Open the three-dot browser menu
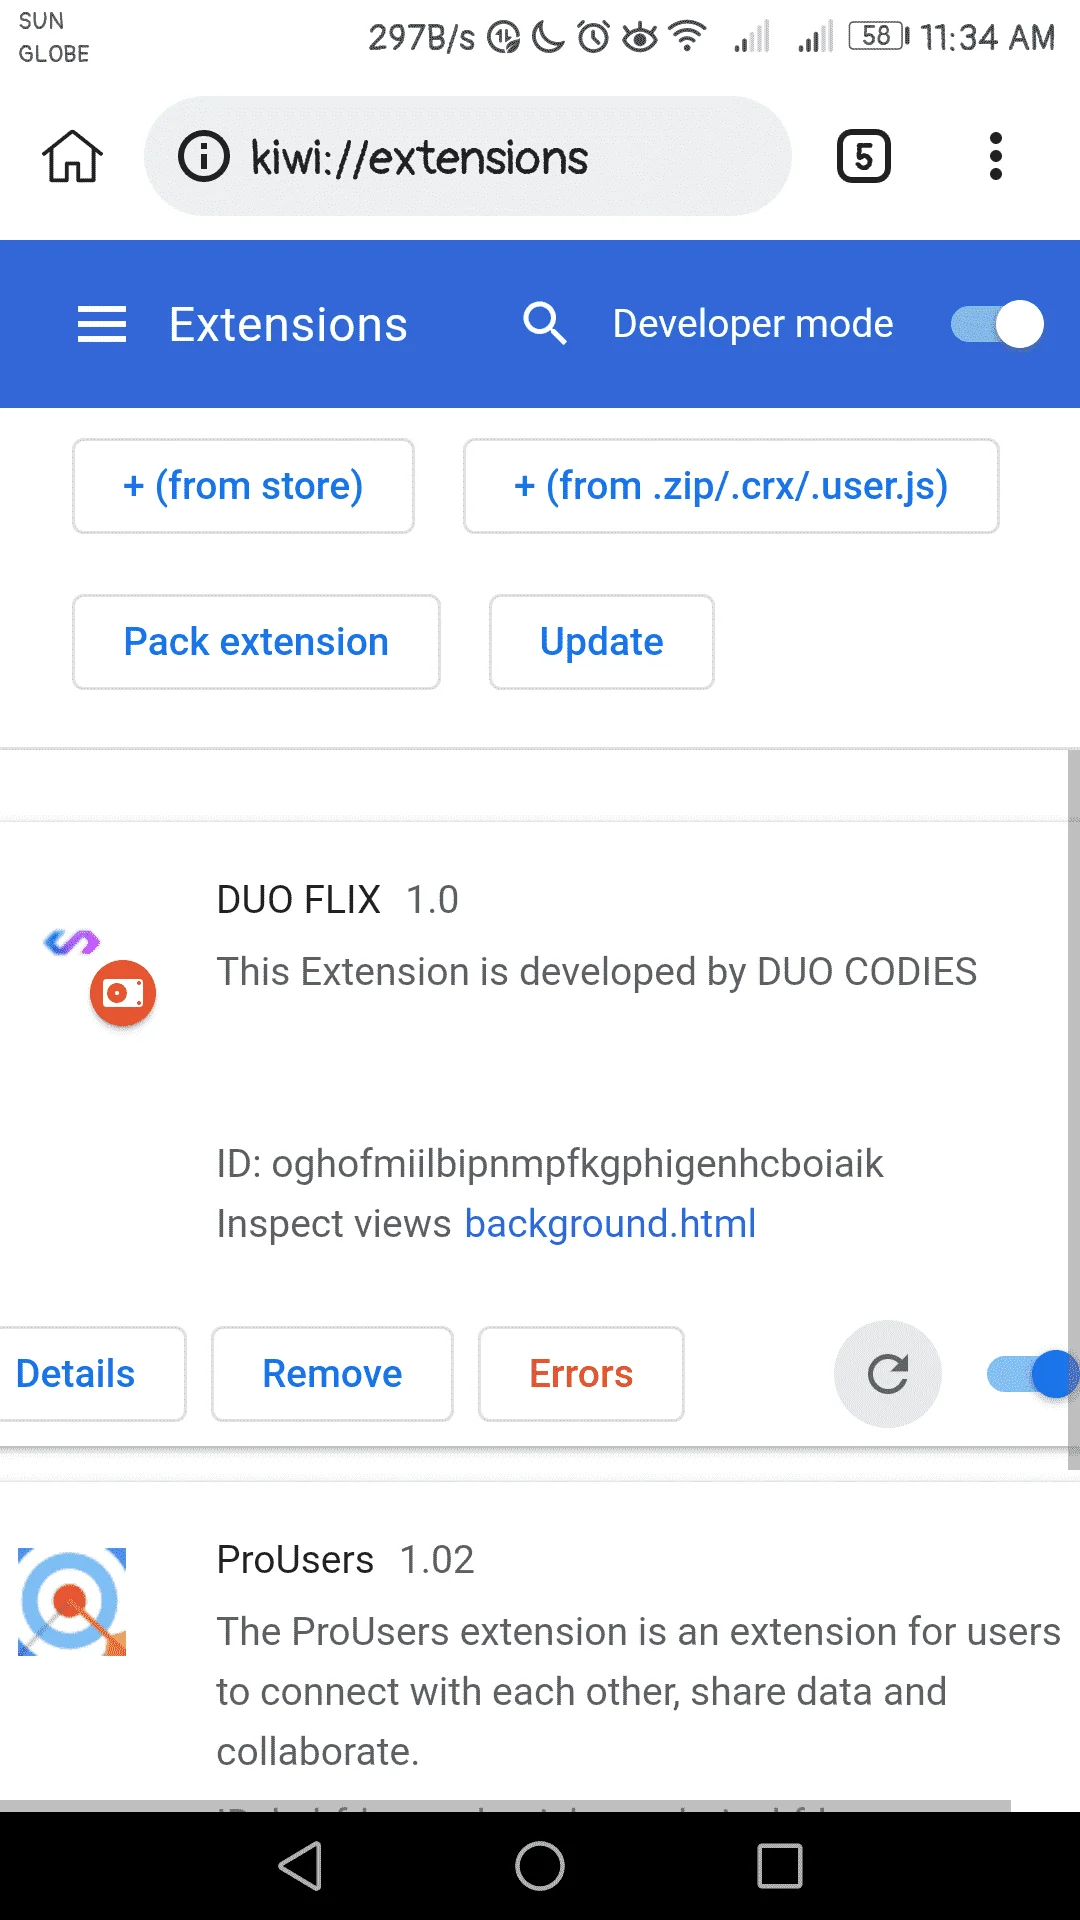 pos(995,157)
